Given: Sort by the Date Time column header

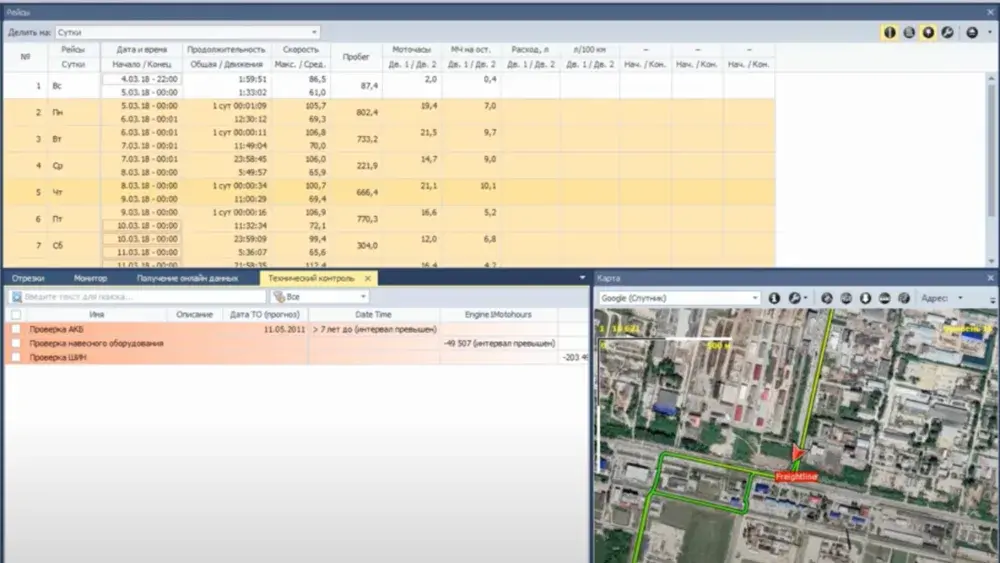Looking at the screenshot, I should tap(373, 314).
